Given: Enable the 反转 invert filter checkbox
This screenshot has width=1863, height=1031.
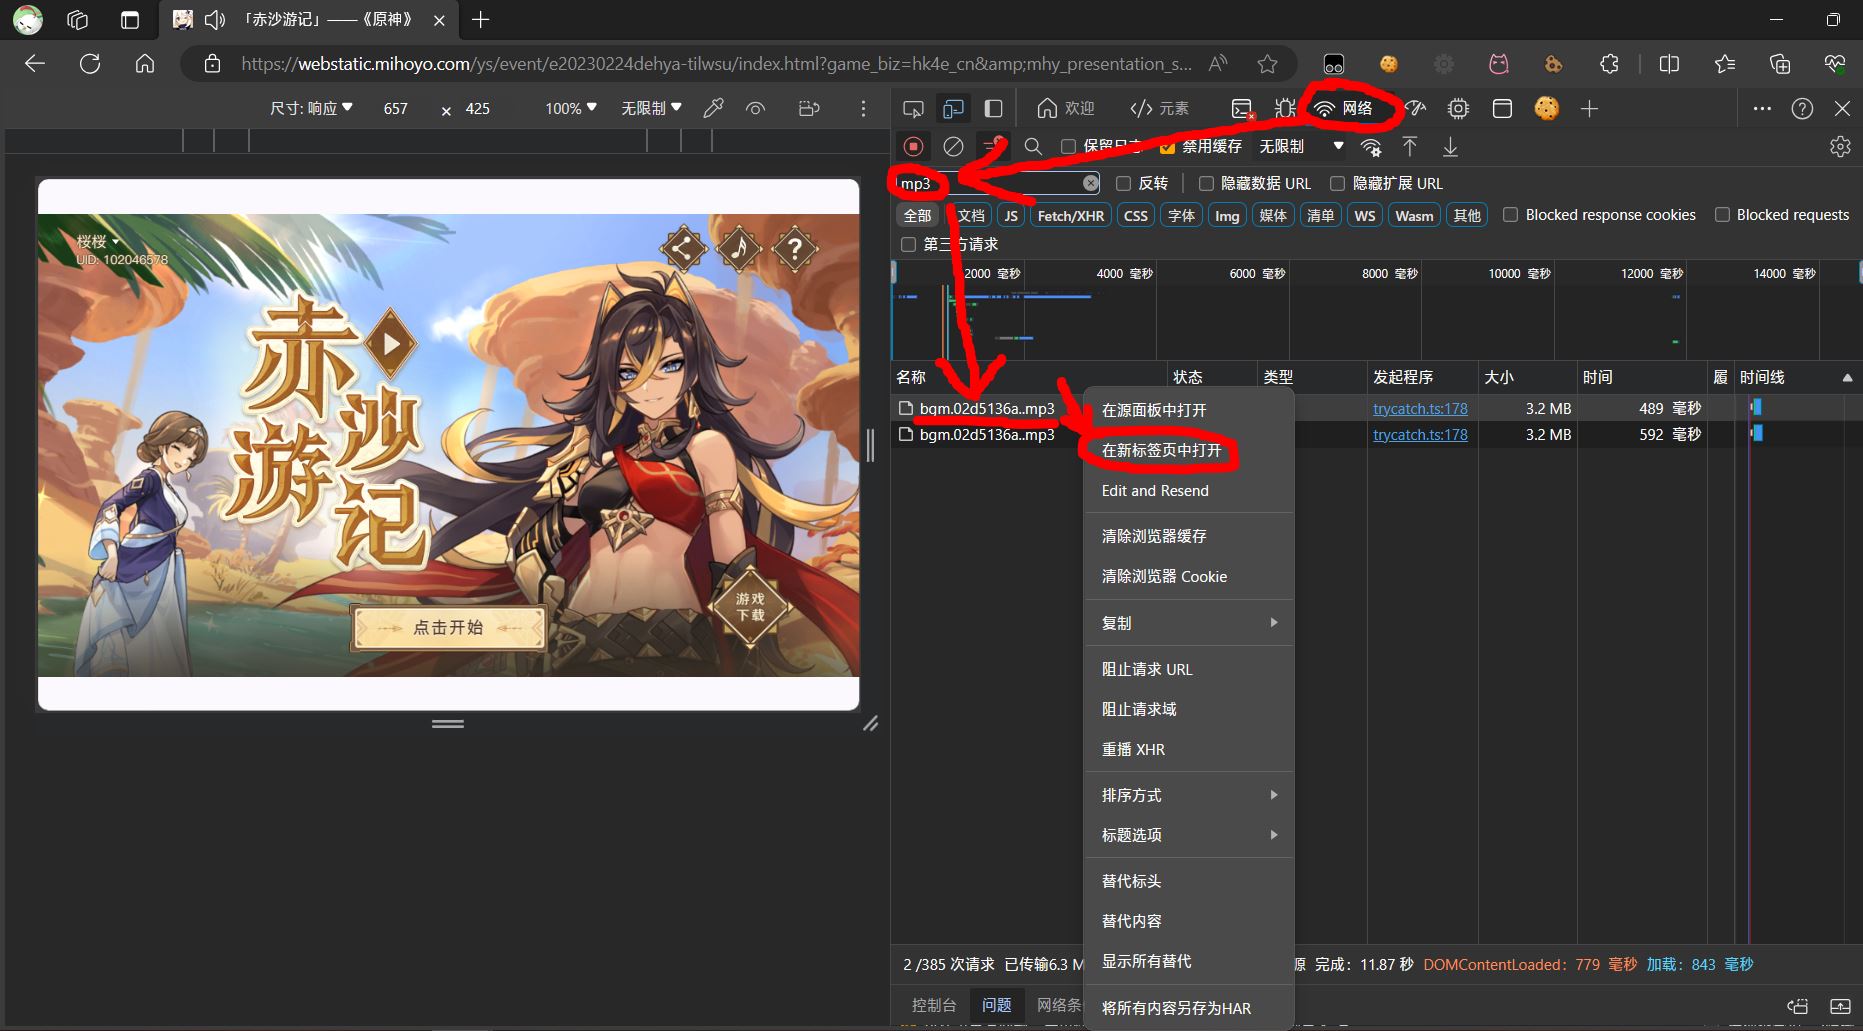Looking at the screenshot, I should (1123, 184).
